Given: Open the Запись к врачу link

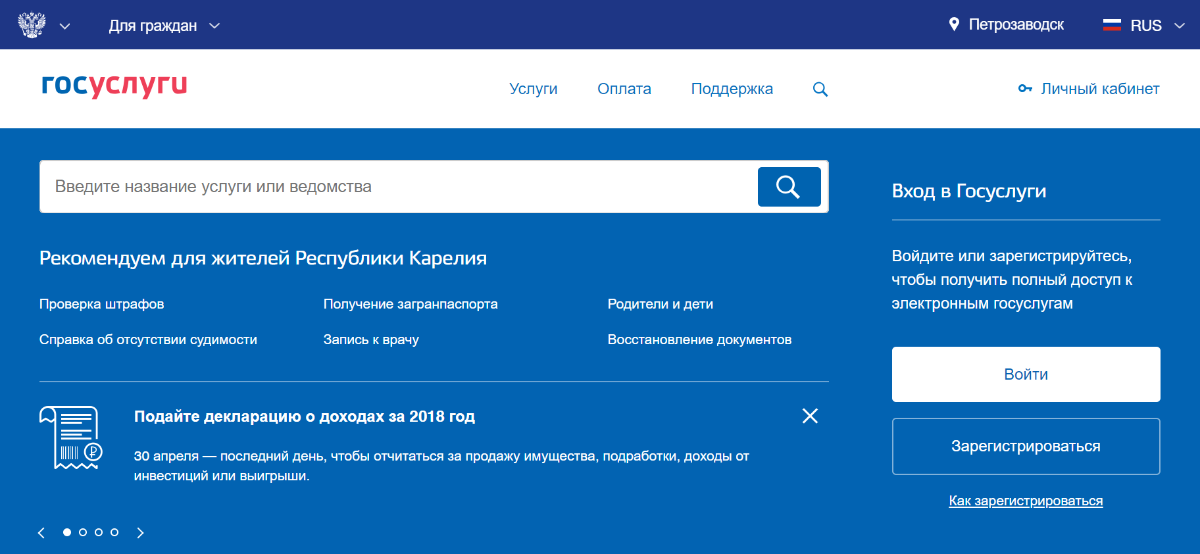Looking at the screenshot, I should click(x=371, y=340).
